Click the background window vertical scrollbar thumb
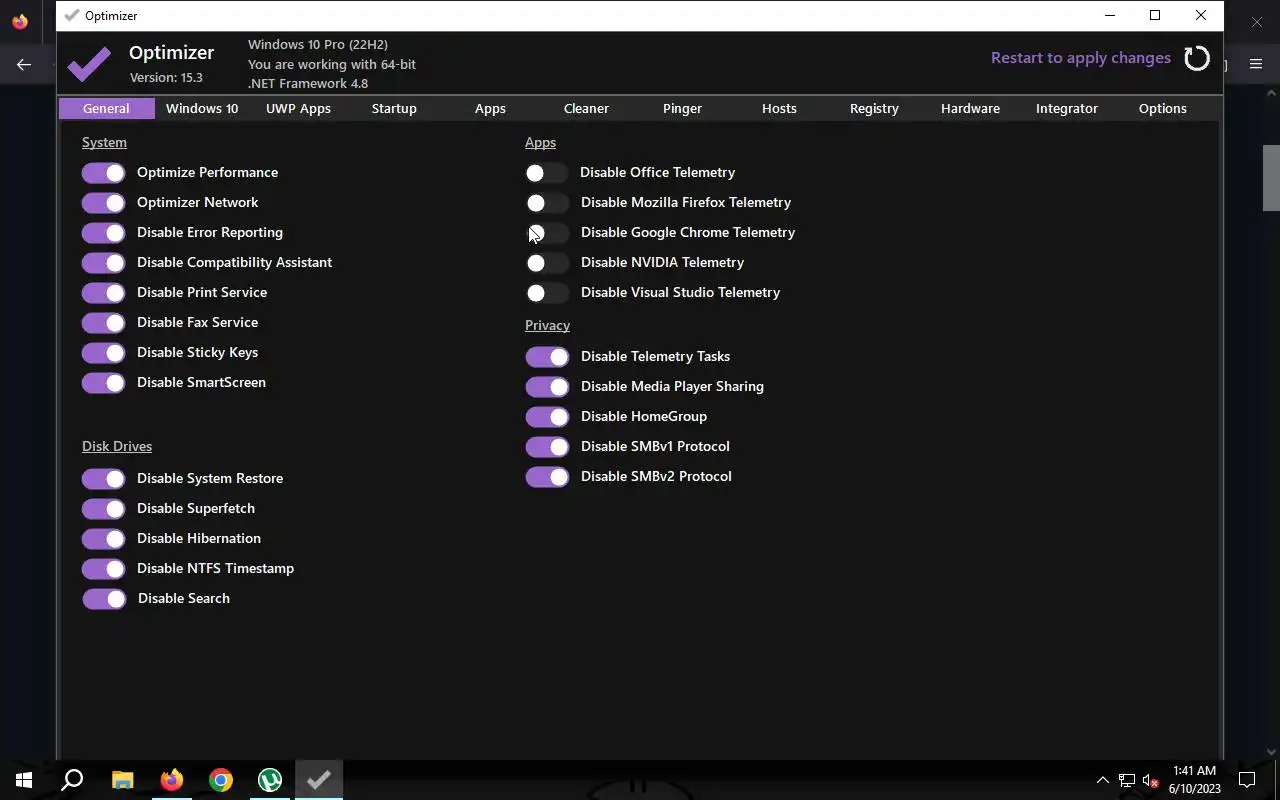1280x800 pixels. point(1271,178)
